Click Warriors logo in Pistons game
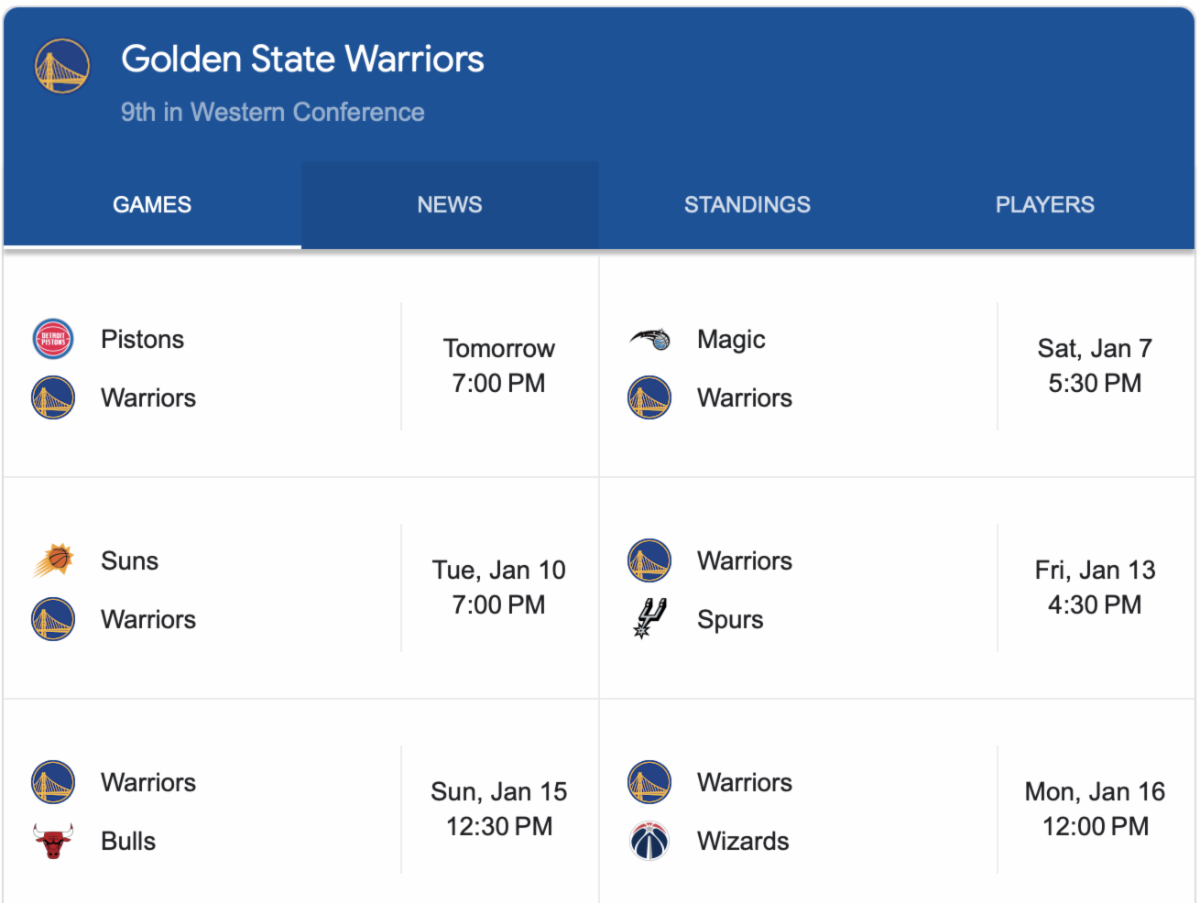The height and width of the screenshot is (903, 1200). click(x=53, y=397)
